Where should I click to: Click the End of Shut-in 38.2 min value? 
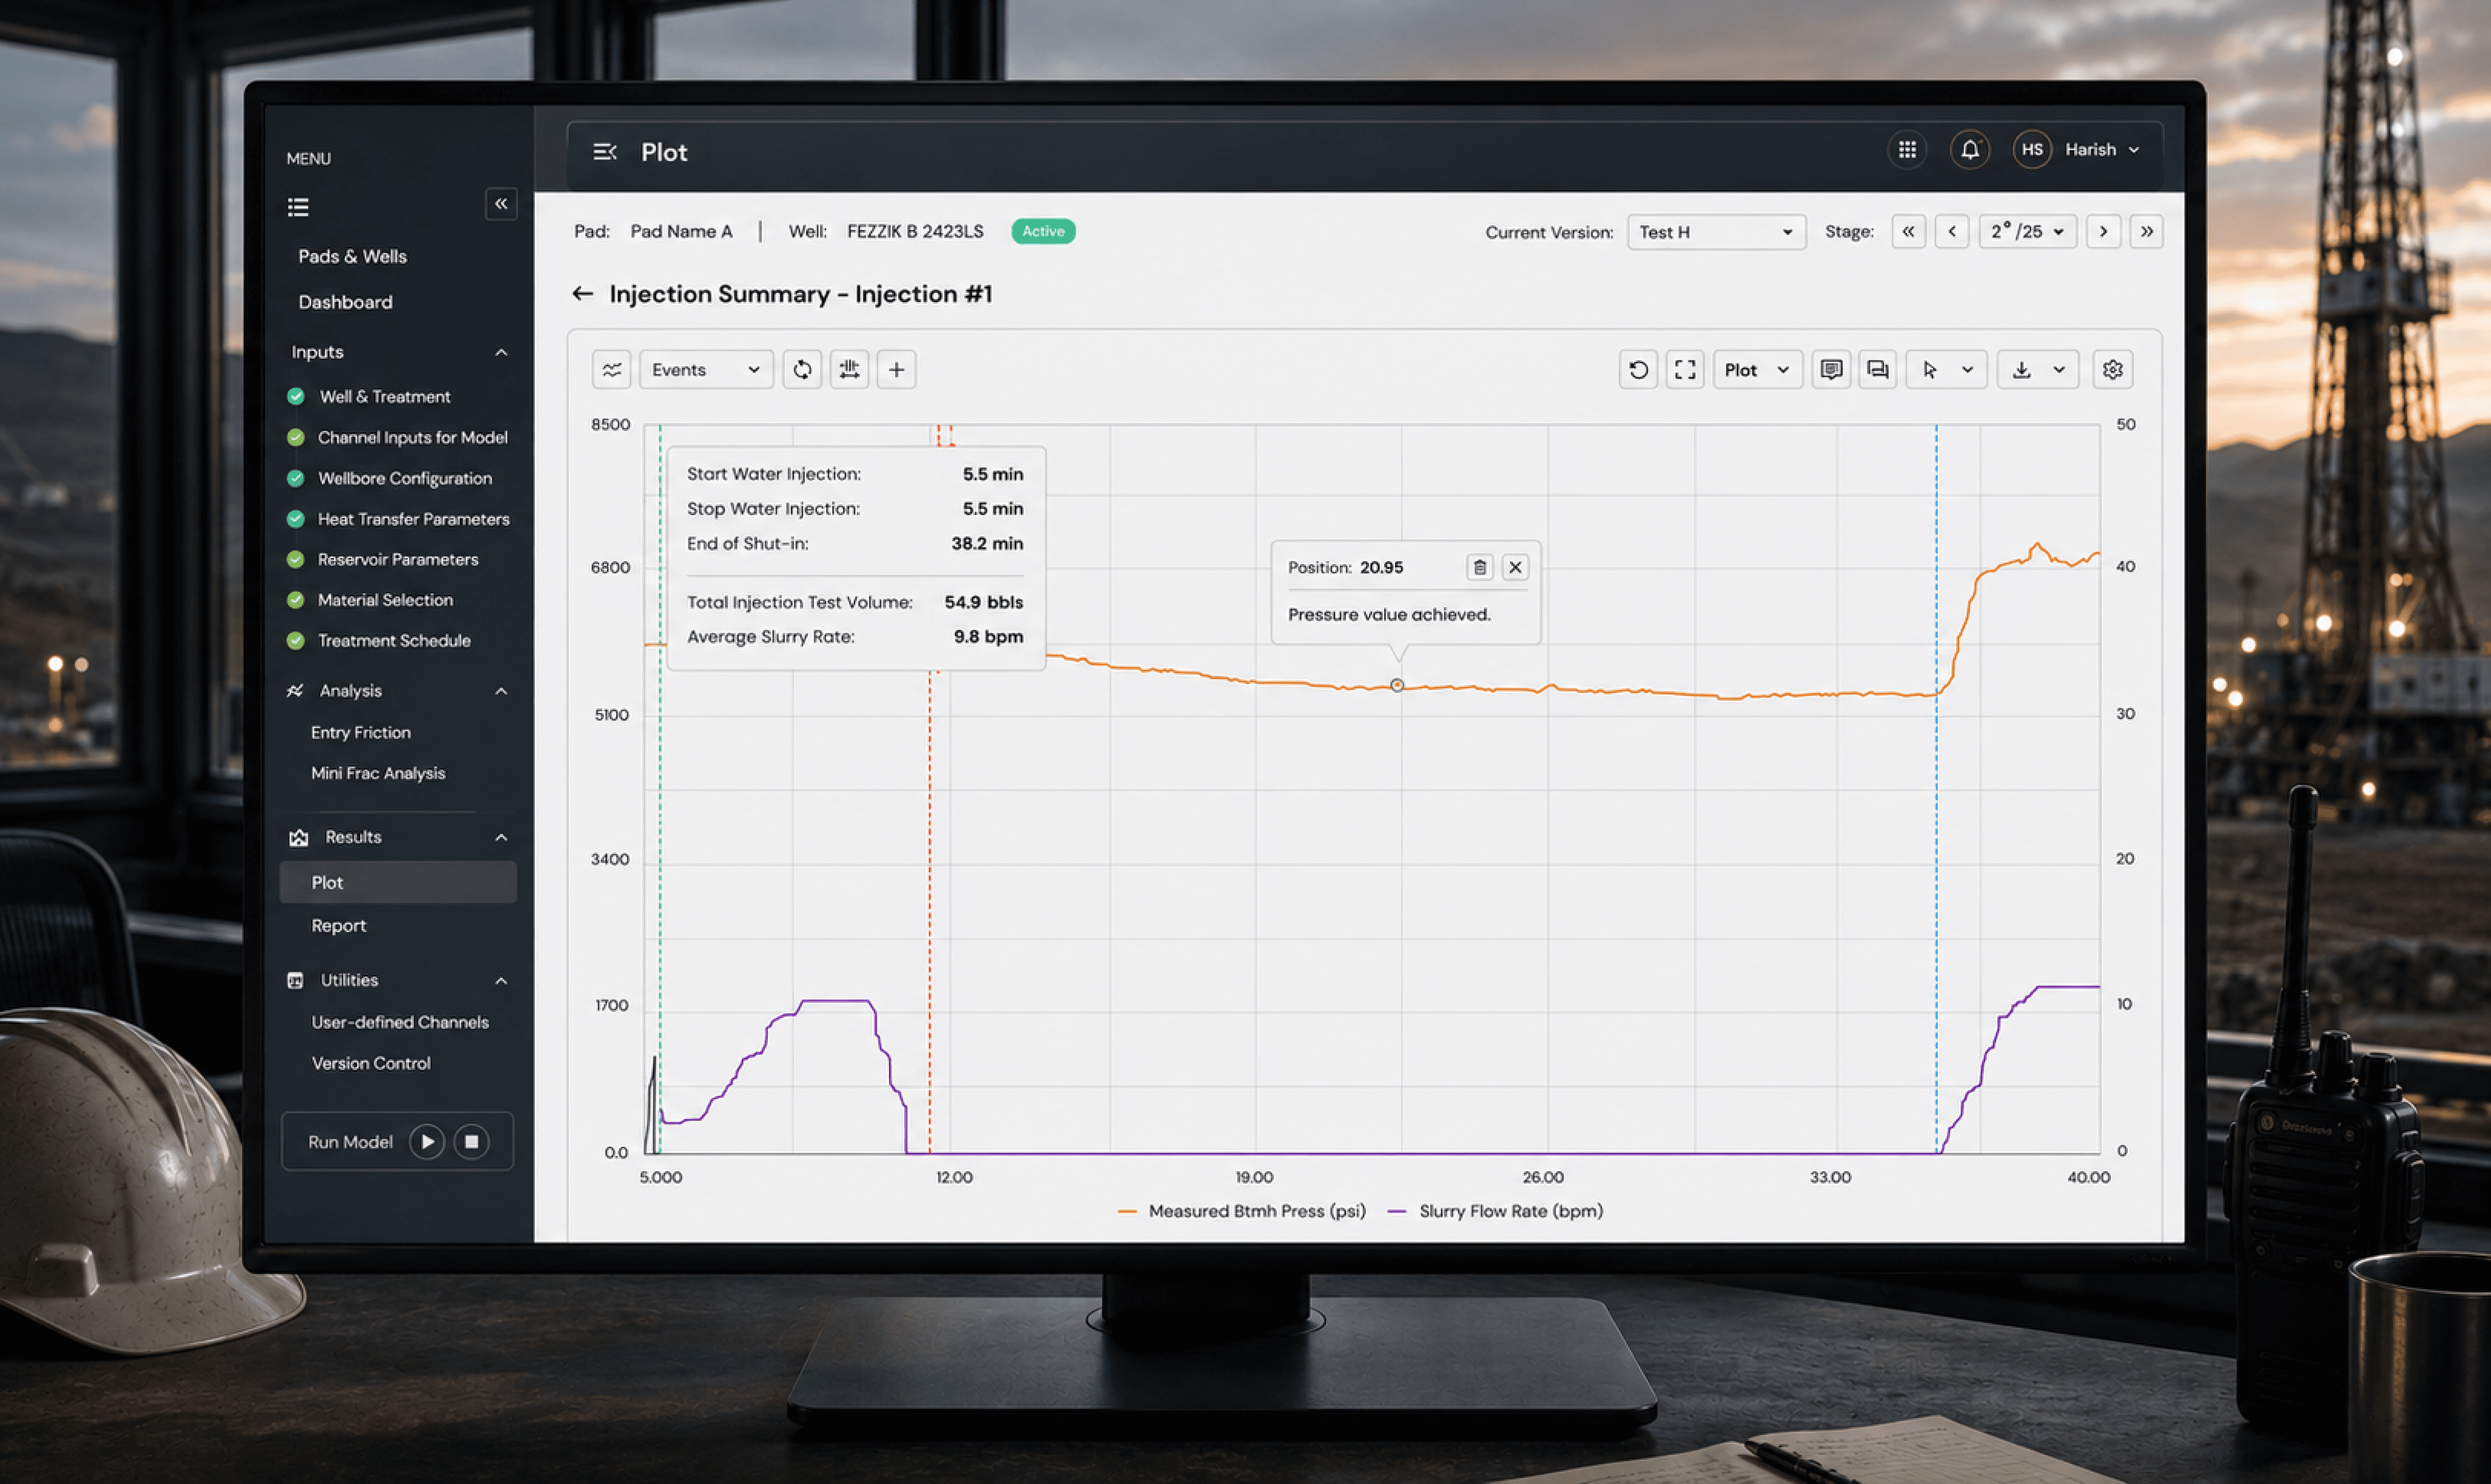click(987, 543)
